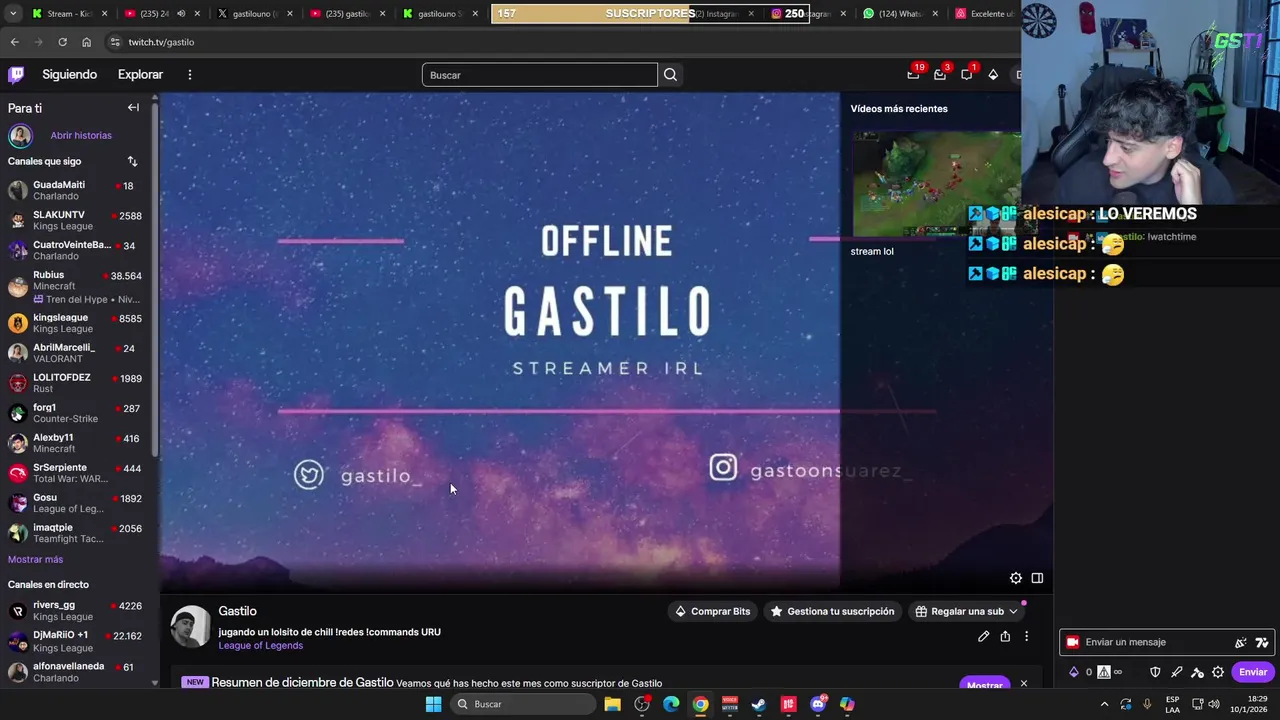Click the red camera icon in chat input

(1072, 642)
